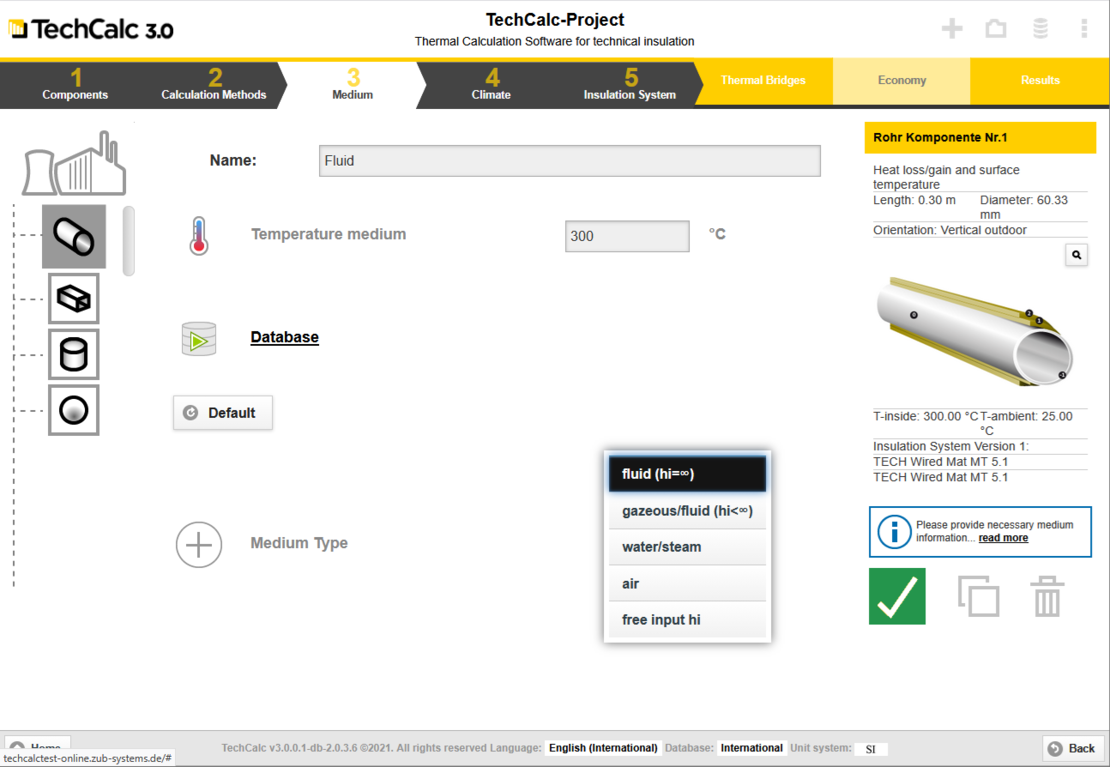
Task: Click the Orientation: Vertical outdoor text
Action: click(x=949, y=230)
